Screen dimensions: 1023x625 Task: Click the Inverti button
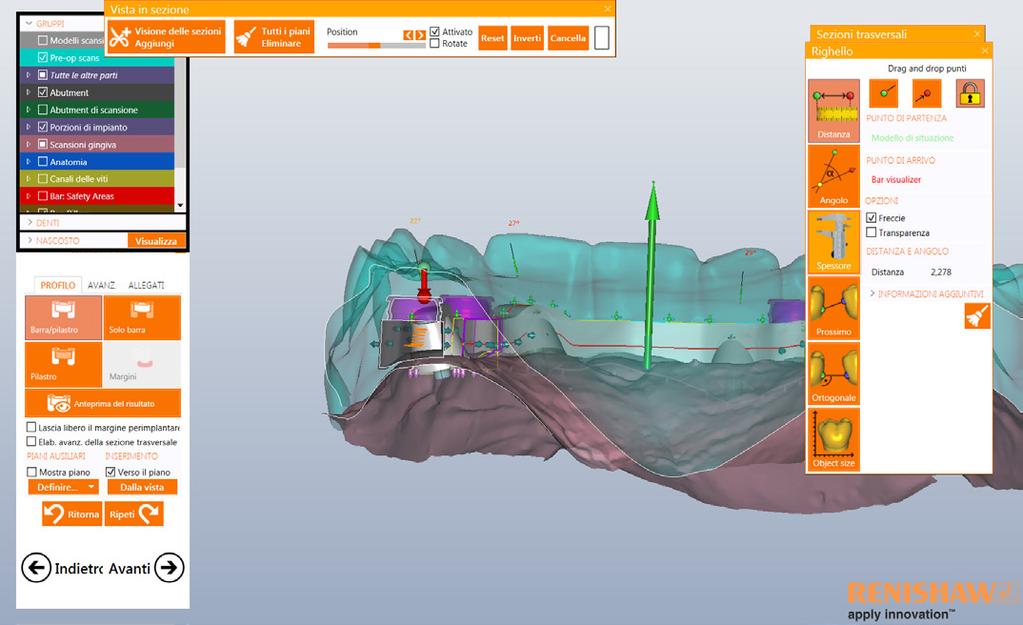point(527,38)
